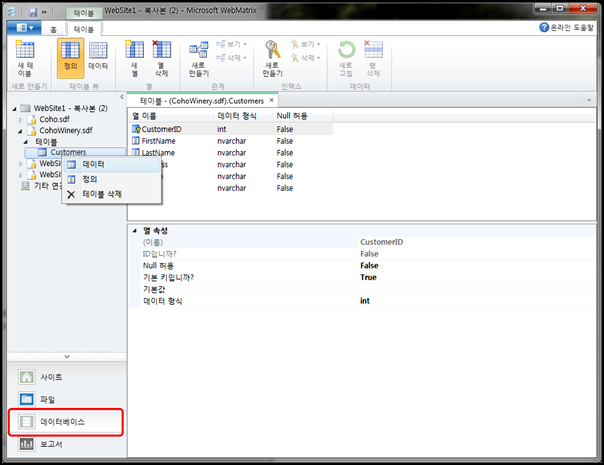Open the 보고서 (Reports) workspace
Image resolution: width=604 pixels, height=465 pixels.
(66, 444)
